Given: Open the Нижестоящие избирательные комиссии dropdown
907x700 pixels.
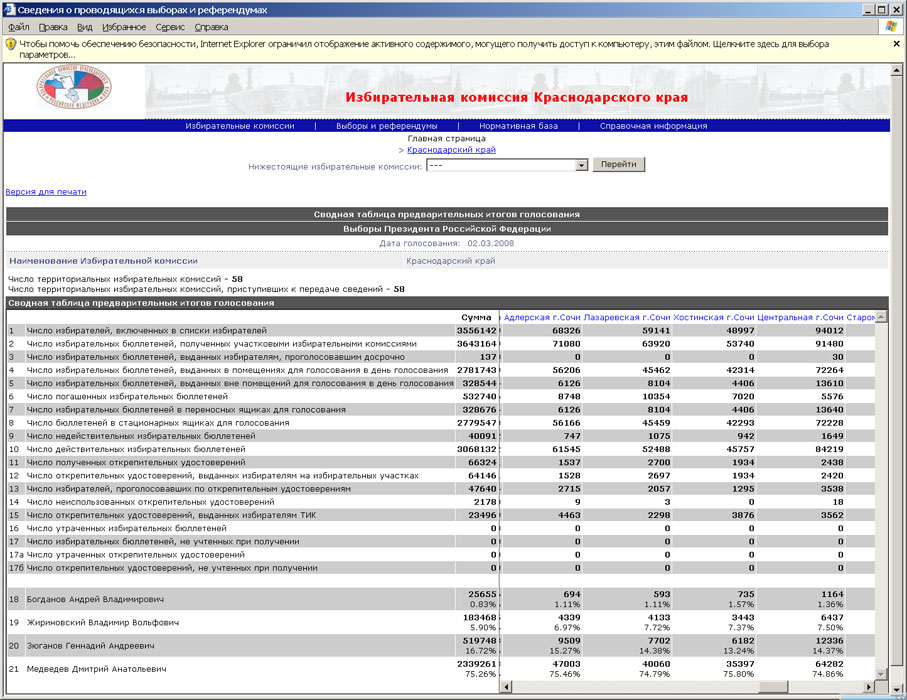Looking at the screenshot, I should pos(581,166).
